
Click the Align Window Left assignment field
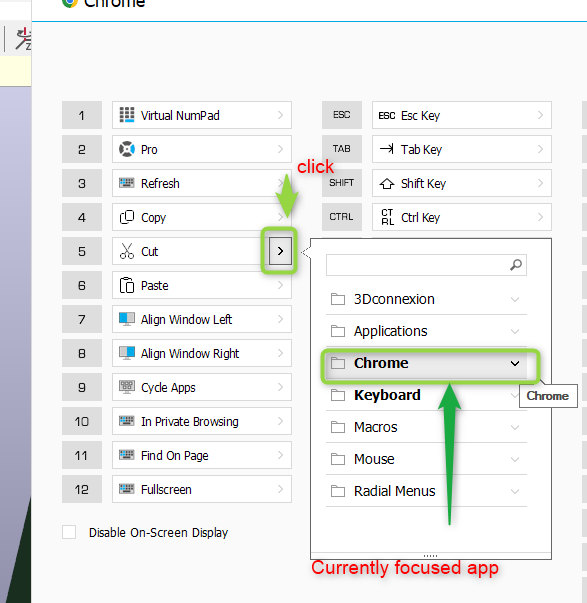202,319
